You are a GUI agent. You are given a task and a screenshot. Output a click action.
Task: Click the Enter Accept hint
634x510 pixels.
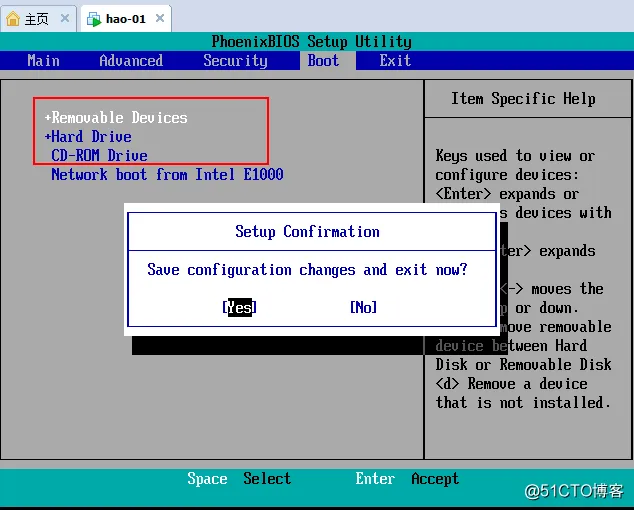(x=407, y=479)
